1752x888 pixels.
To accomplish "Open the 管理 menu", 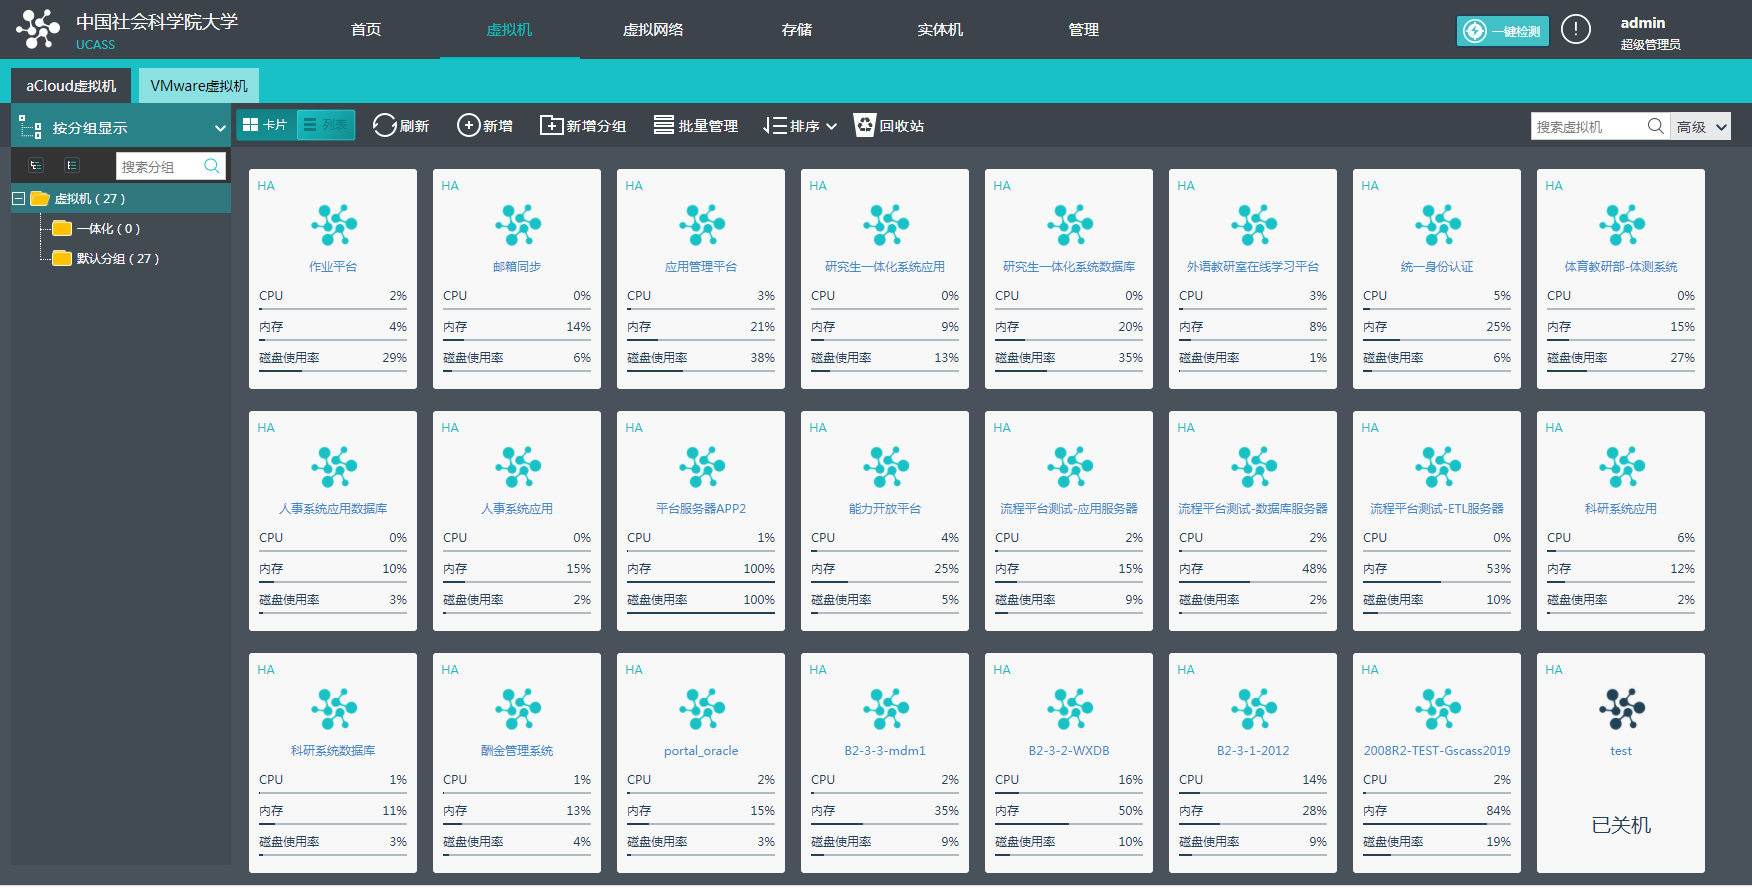I will pos(1084,30).
